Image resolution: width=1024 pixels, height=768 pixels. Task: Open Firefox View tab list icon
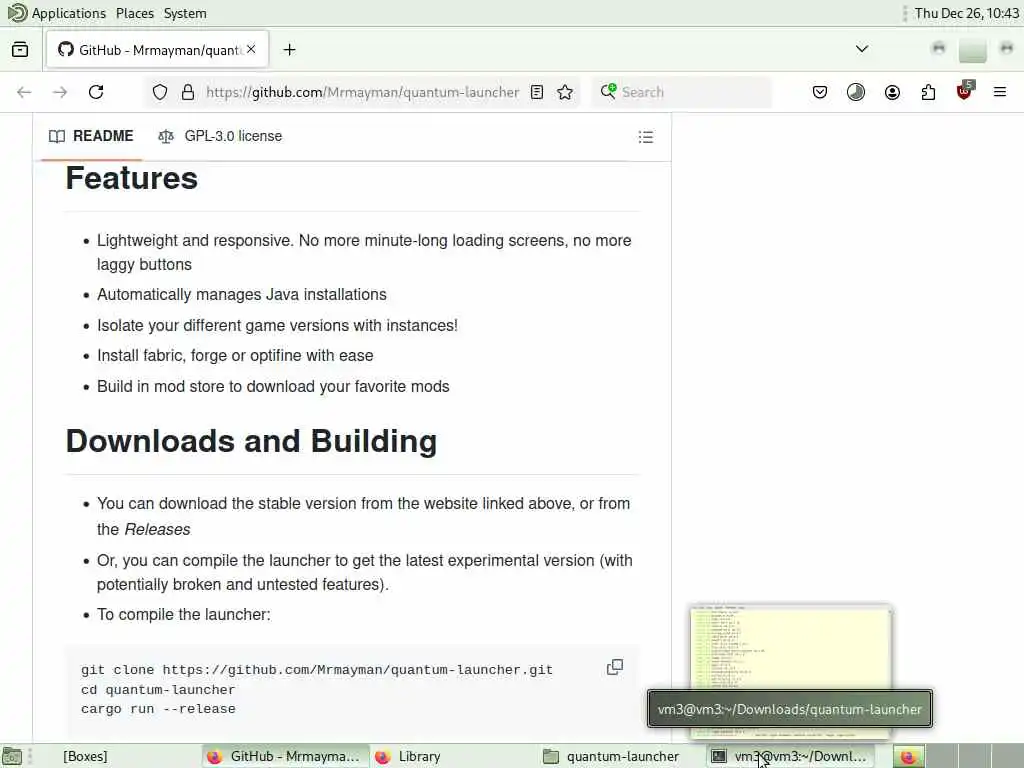click(20, 50)
